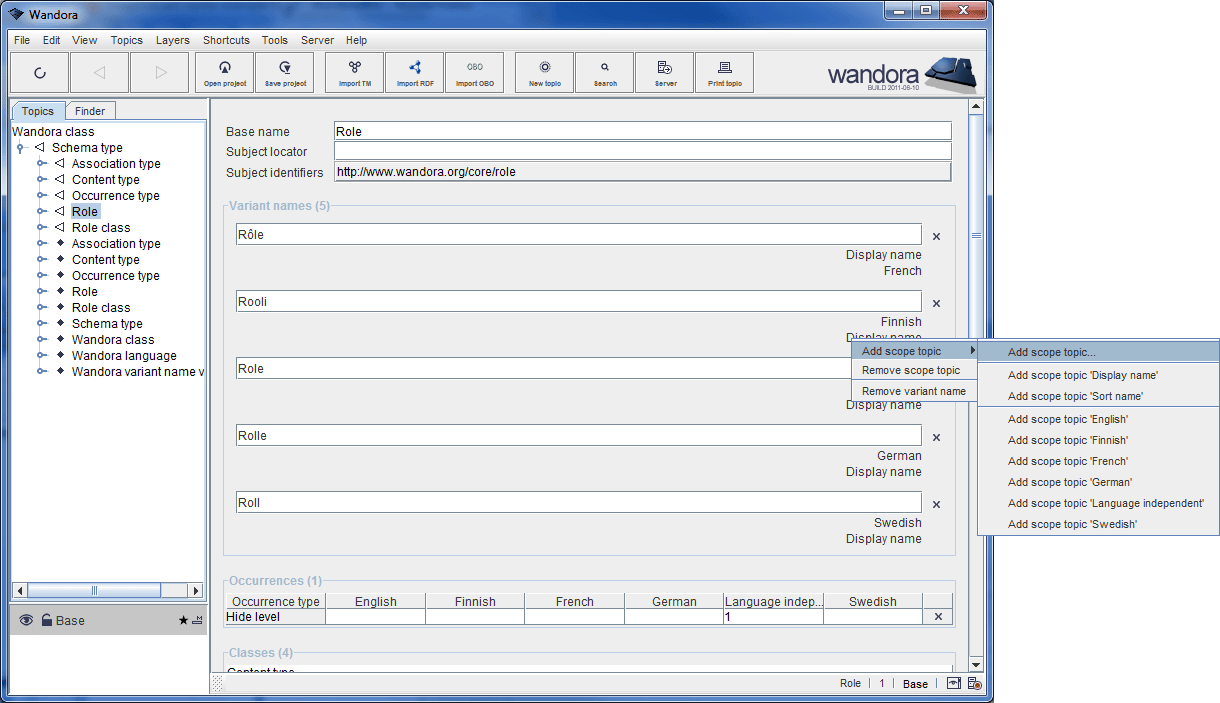Viewport: 1220px width, 703px height.
Task: Save the project with the Save project icon
Action: [285, 72]
